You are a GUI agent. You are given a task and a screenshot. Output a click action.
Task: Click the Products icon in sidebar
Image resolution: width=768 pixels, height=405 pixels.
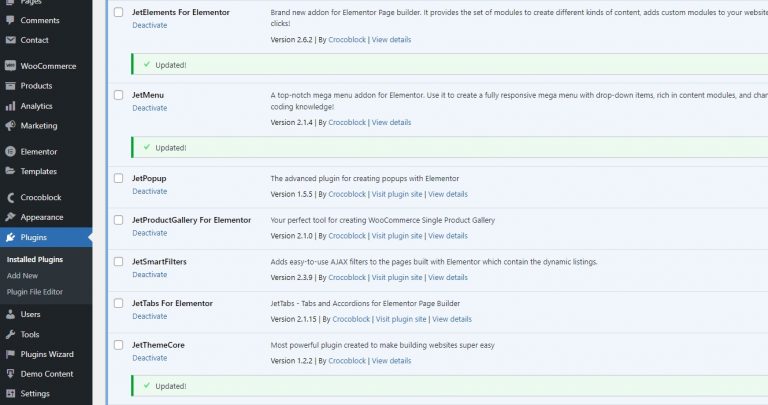point(10,86)
